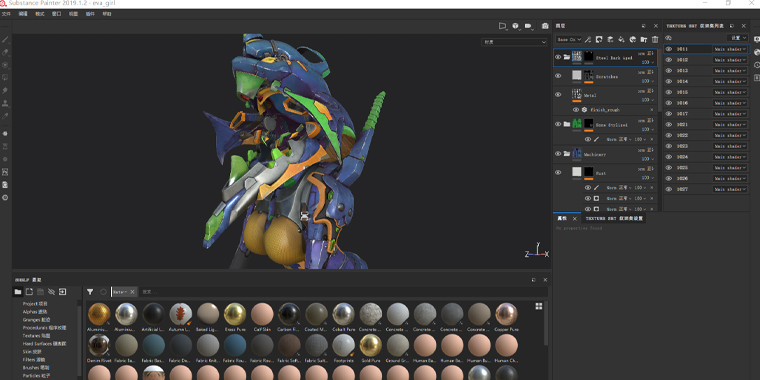Delete layer with the trash icon
760x380 pixels.
pyautogui.click(x=655, y=39)
